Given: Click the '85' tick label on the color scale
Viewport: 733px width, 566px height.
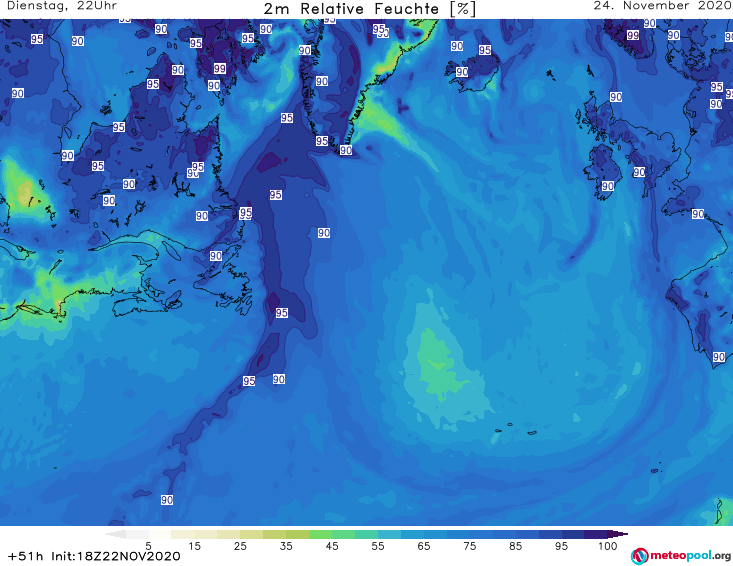Looking at the screenshot, I should [516, 546].
